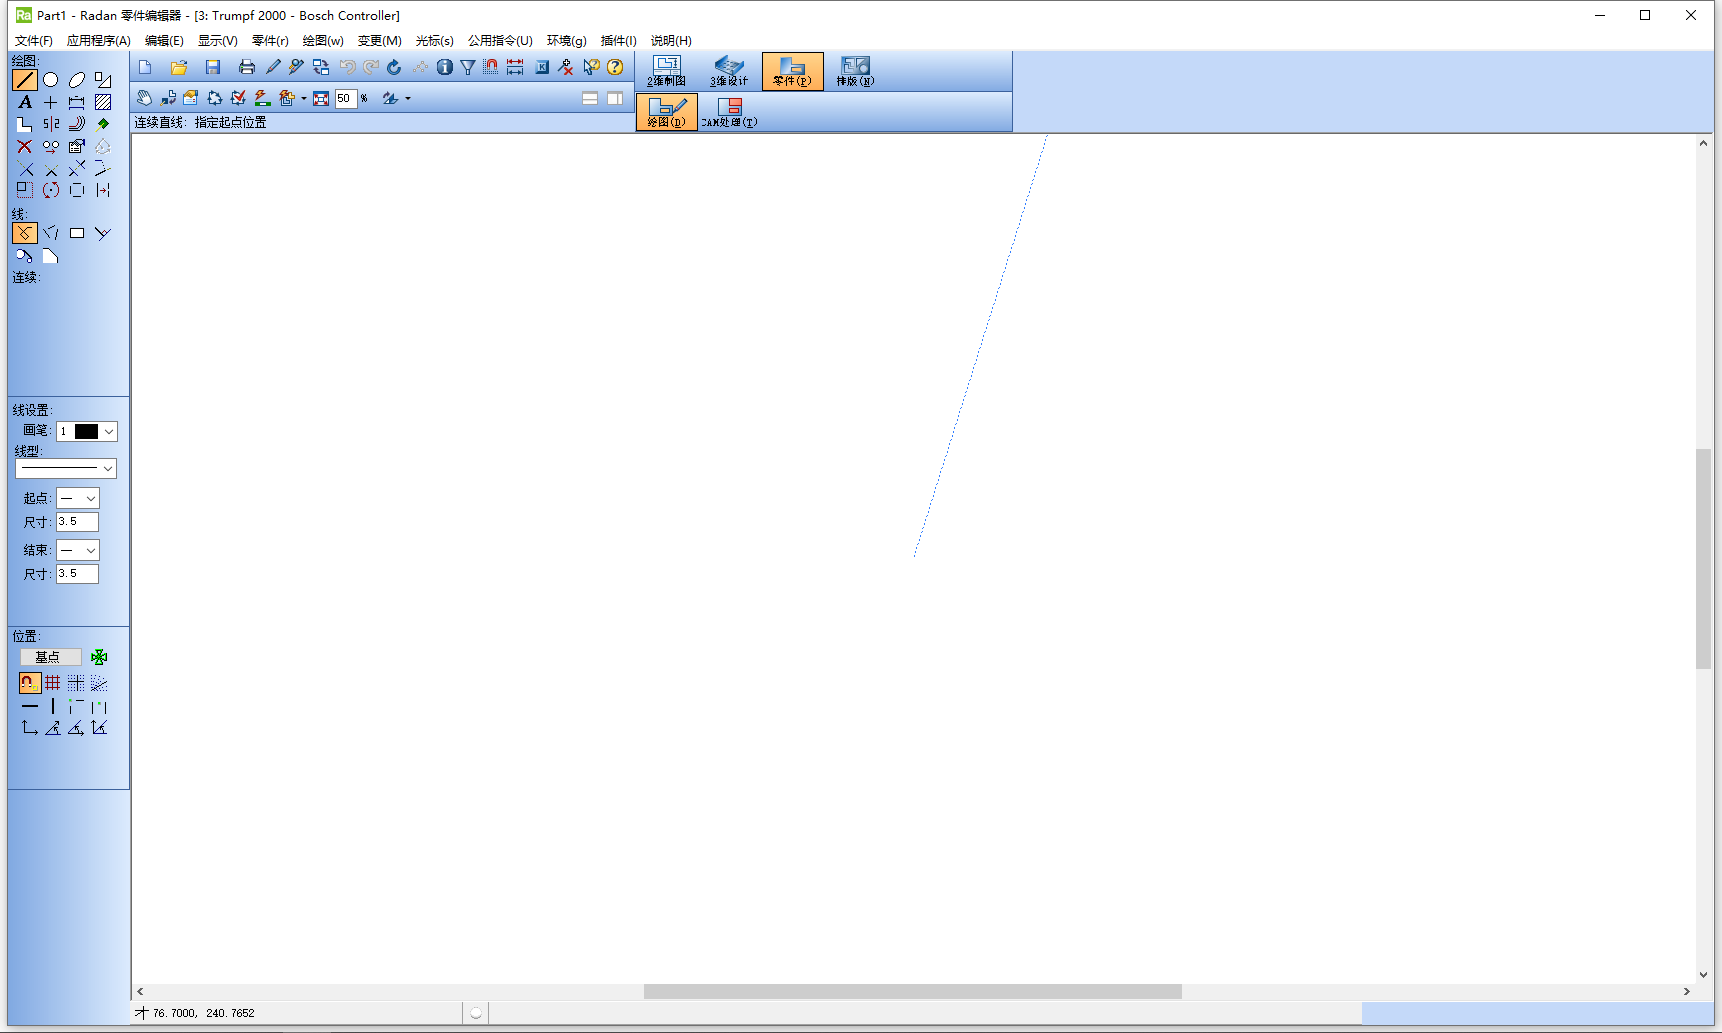Click the Redo arrow
The height and width of the screenshot is (1033, 1722).
371,67
